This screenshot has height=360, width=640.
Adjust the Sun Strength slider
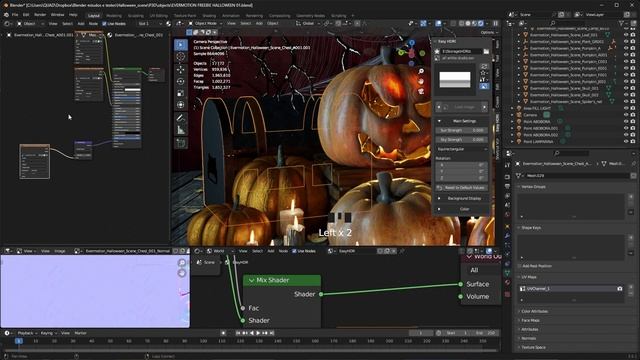[x=462, y=131]
